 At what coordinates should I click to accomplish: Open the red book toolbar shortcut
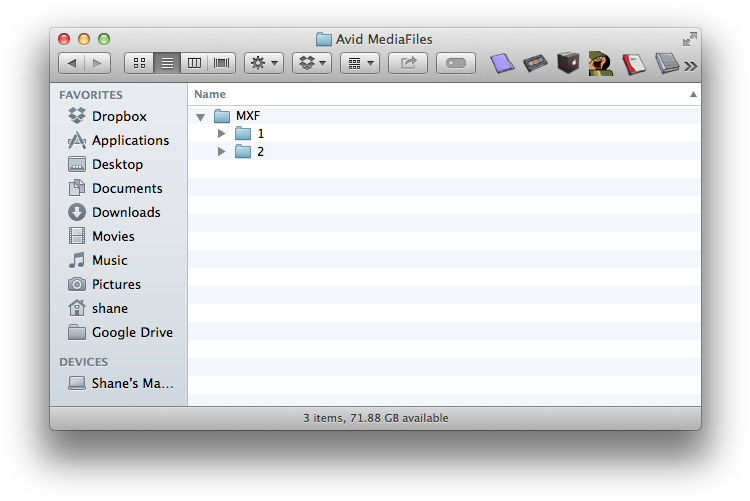click(x=634, y=64)
